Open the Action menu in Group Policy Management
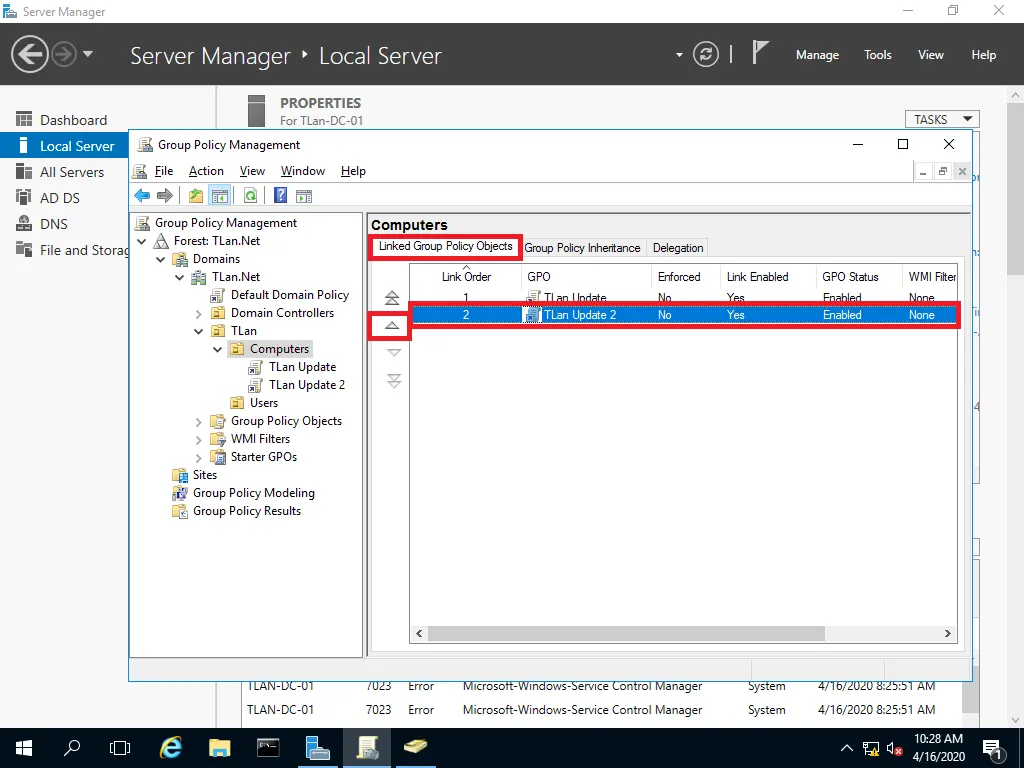 (206, 171)
